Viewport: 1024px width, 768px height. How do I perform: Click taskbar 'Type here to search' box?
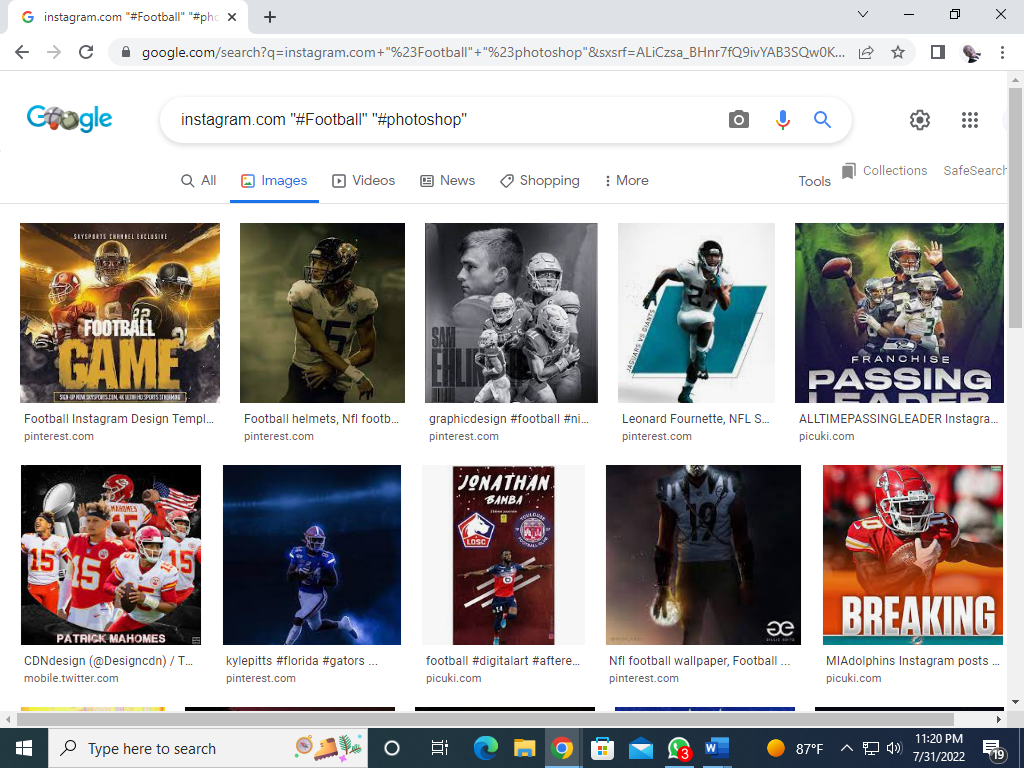208,748
